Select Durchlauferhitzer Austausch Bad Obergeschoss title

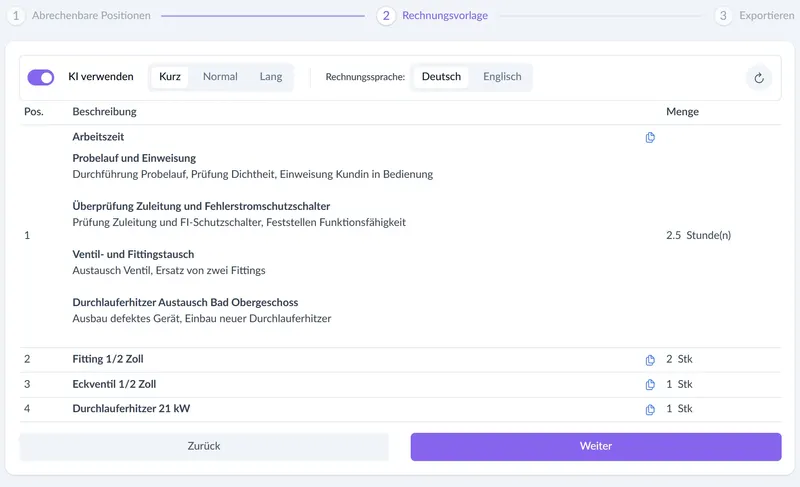185,302
